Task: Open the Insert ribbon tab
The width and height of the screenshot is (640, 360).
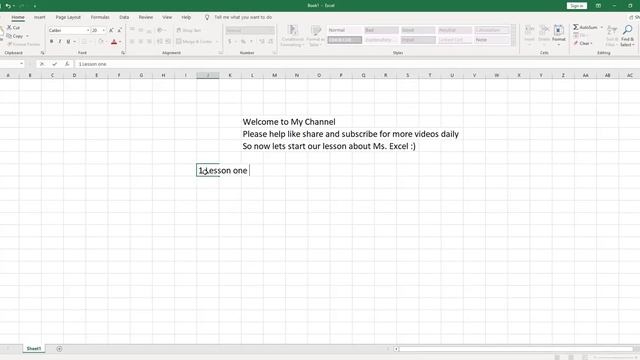Action: point(40,17)
